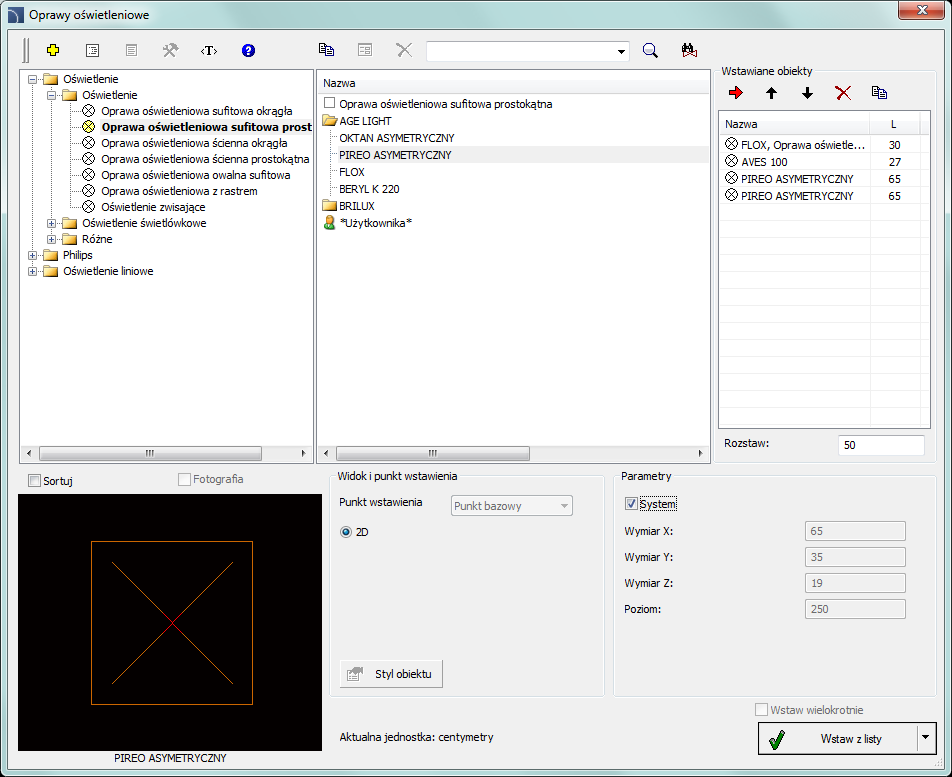The height and width of the screenshot is (777, 952).
Task: Click red X remove-from-list icon
Action: [x=843, y=93]
